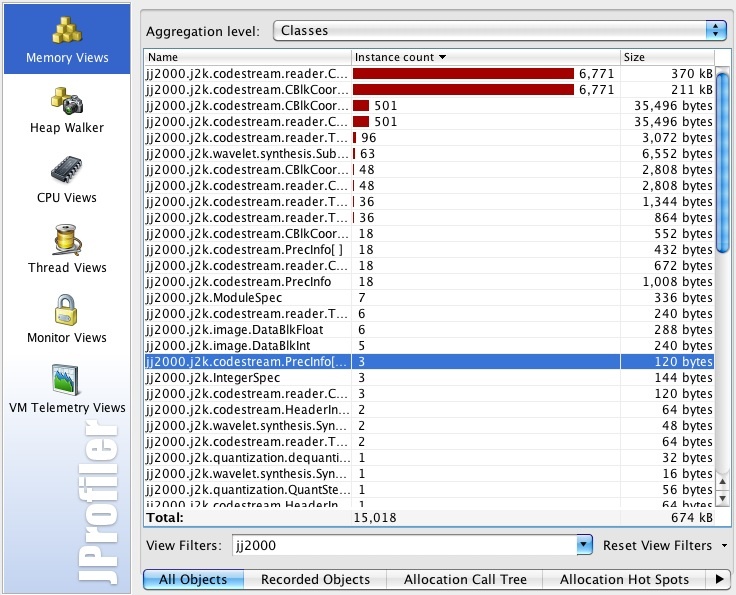736x595 pixels.
Task: Open the Memory Views section icon
Action: pos(66,30)
